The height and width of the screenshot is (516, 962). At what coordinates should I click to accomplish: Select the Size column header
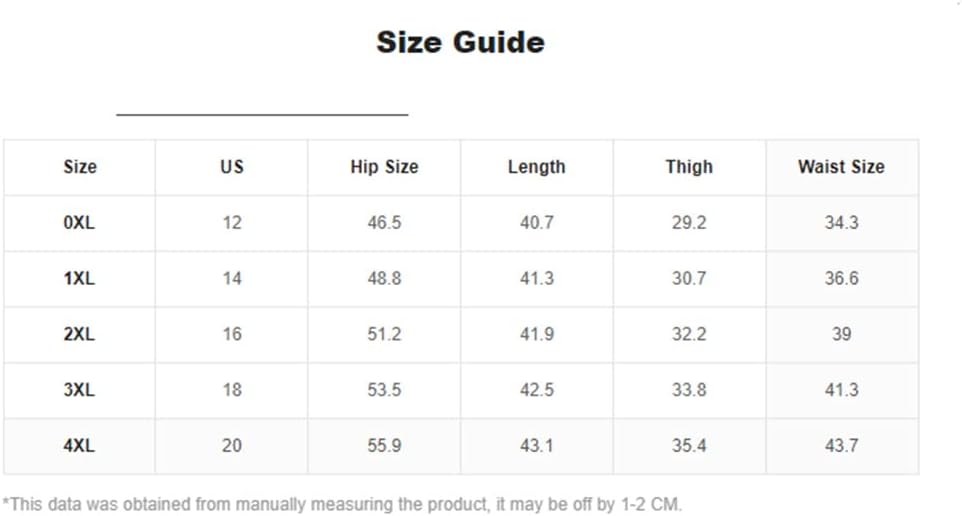tap(80, 167)
